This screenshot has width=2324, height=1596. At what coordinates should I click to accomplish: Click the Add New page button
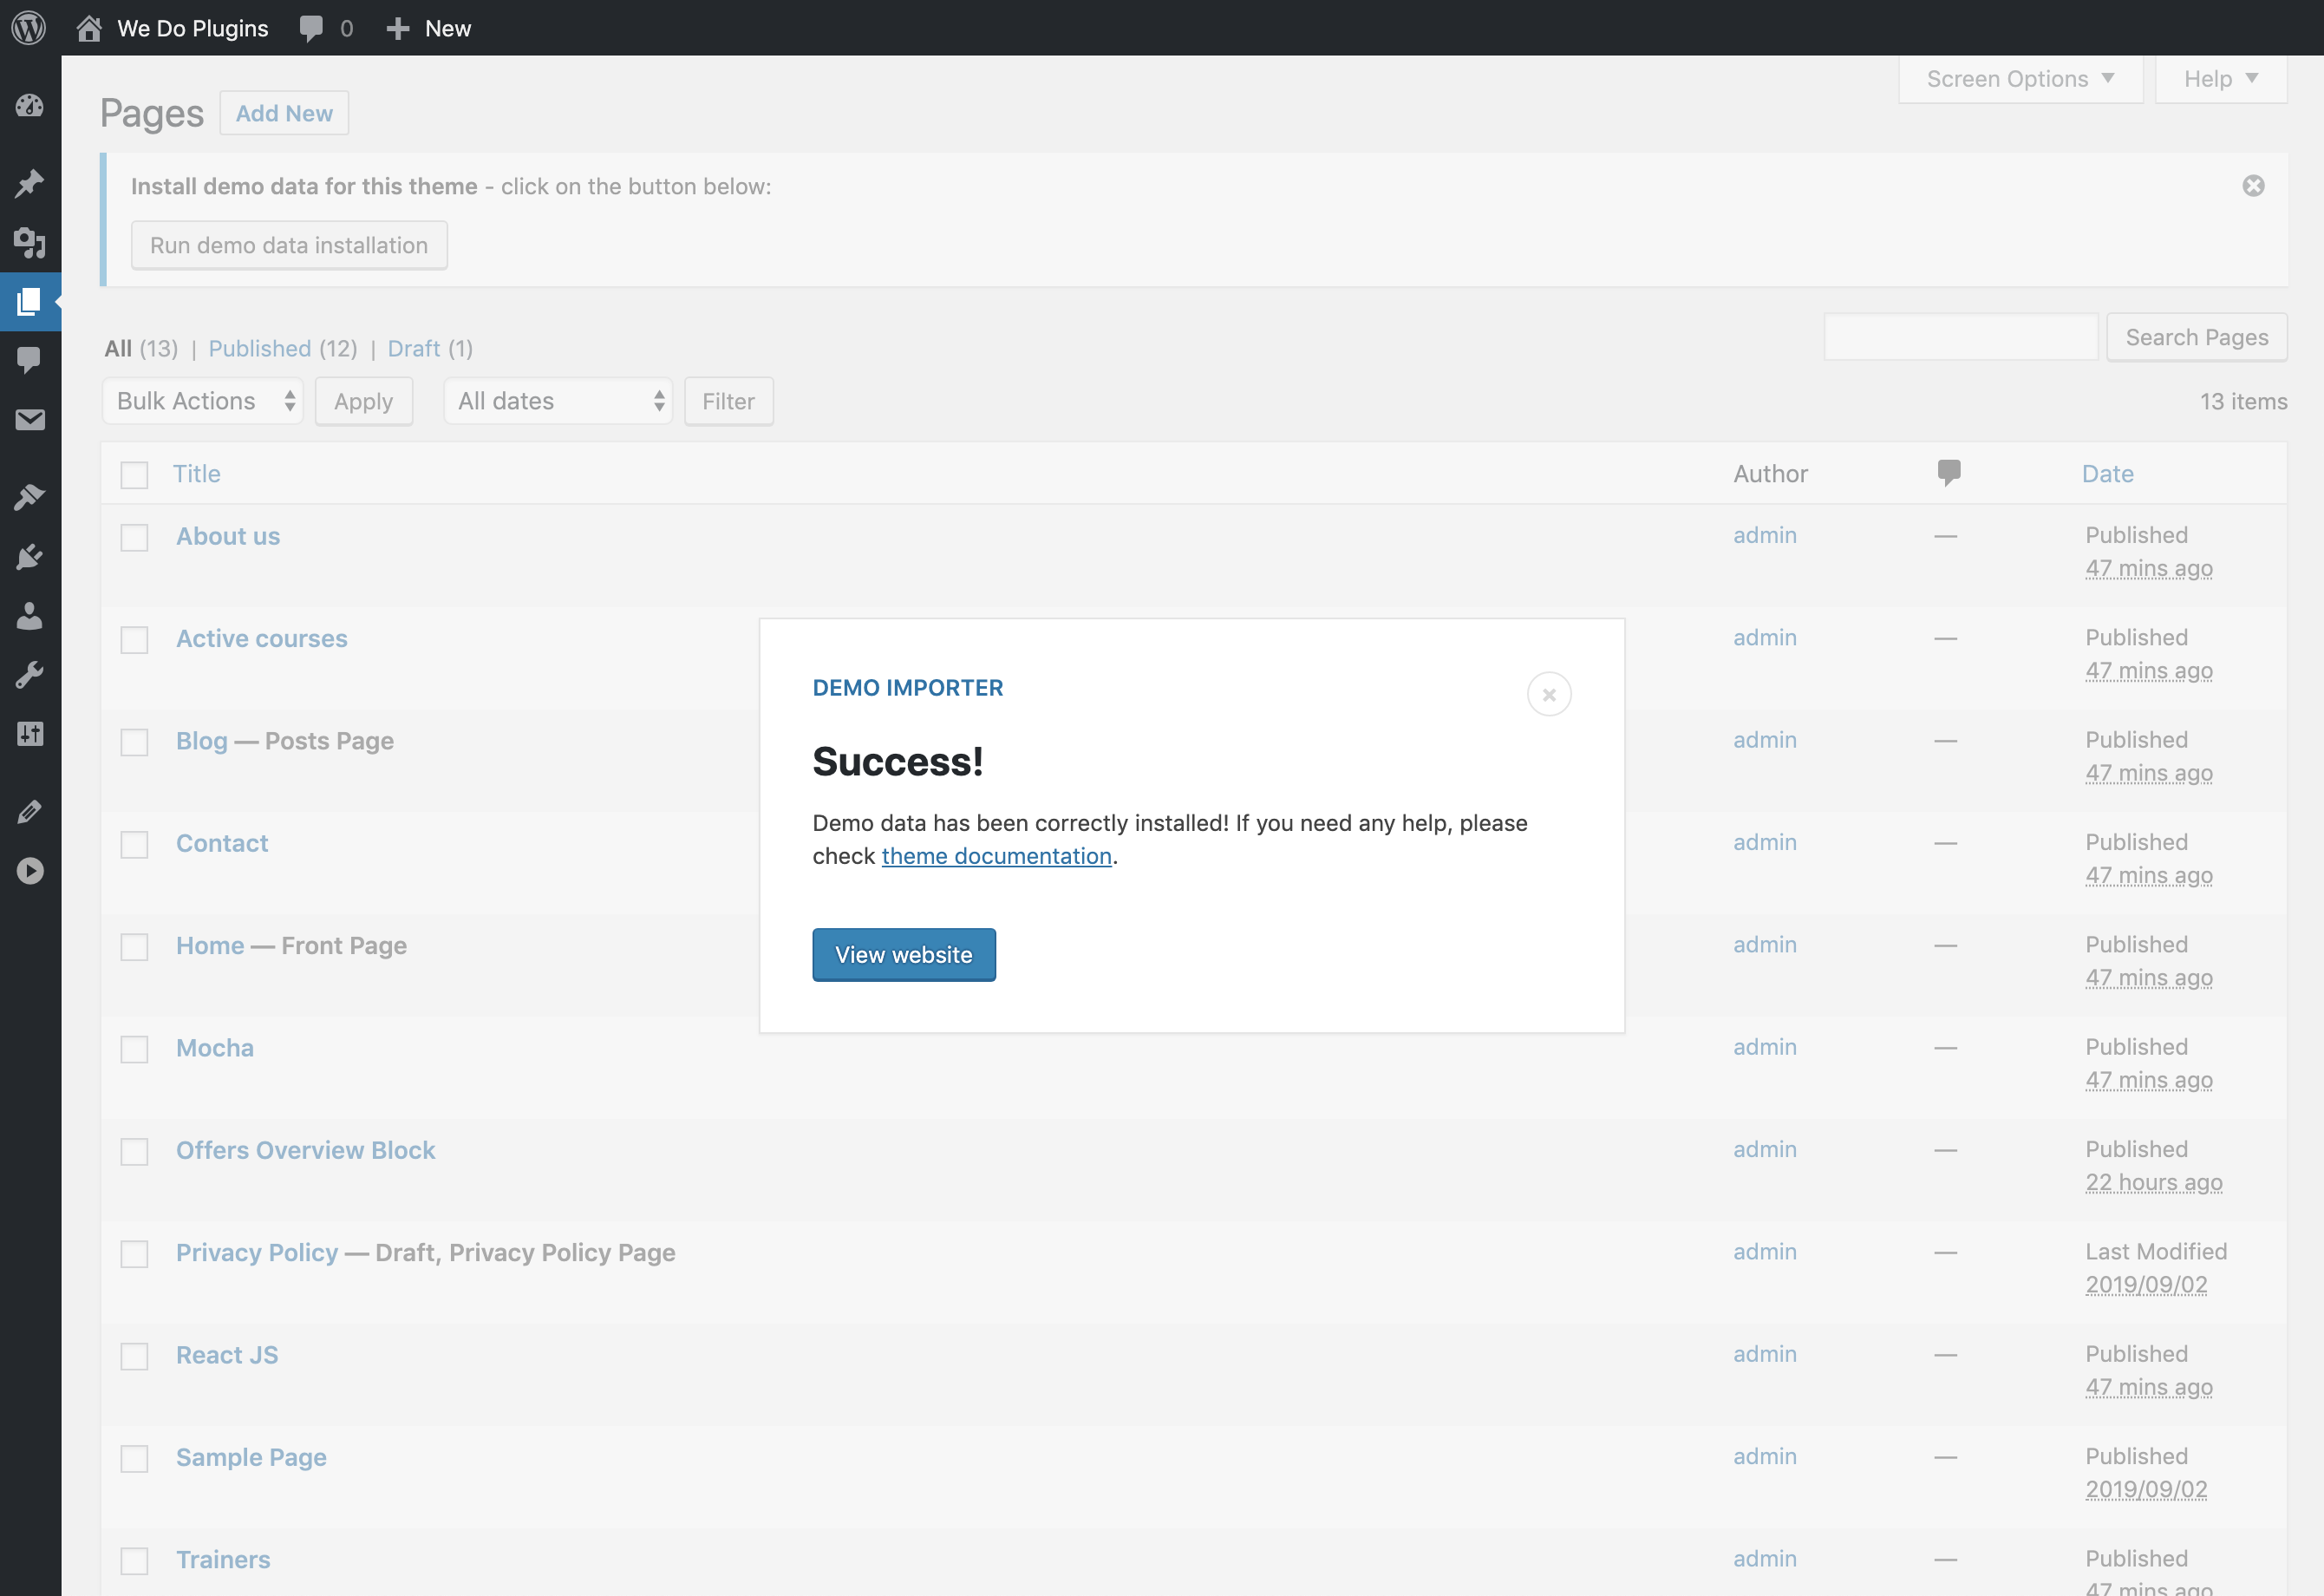pos(284,113)
